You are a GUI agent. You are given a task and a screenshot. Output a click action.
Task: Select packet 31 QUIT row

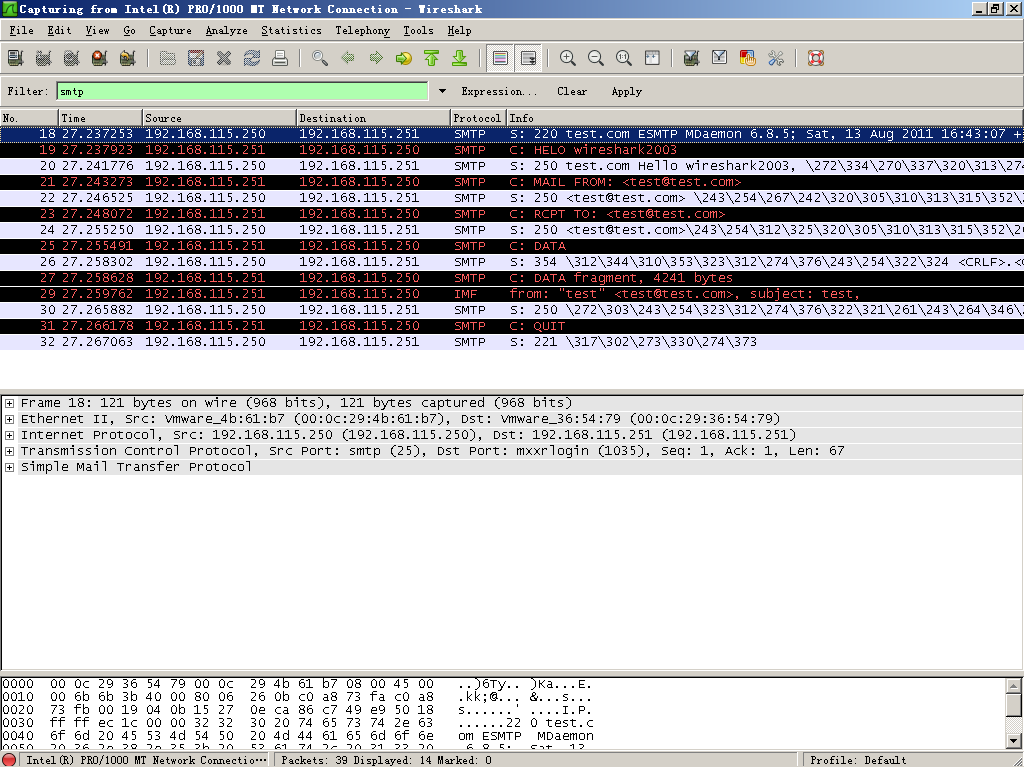pos(512,326)
